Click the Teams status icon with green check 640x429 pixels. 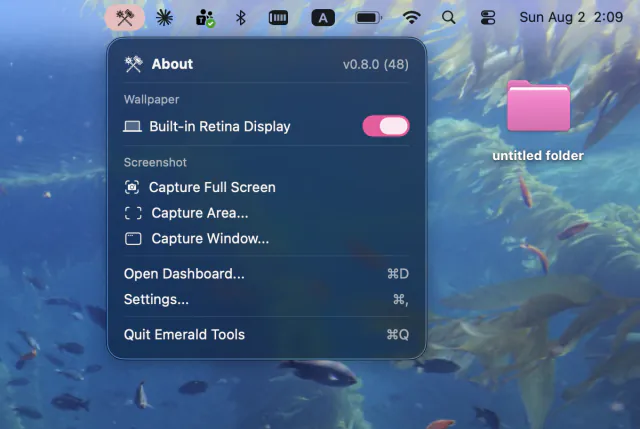pyautogui.click(x=205, y=18)
